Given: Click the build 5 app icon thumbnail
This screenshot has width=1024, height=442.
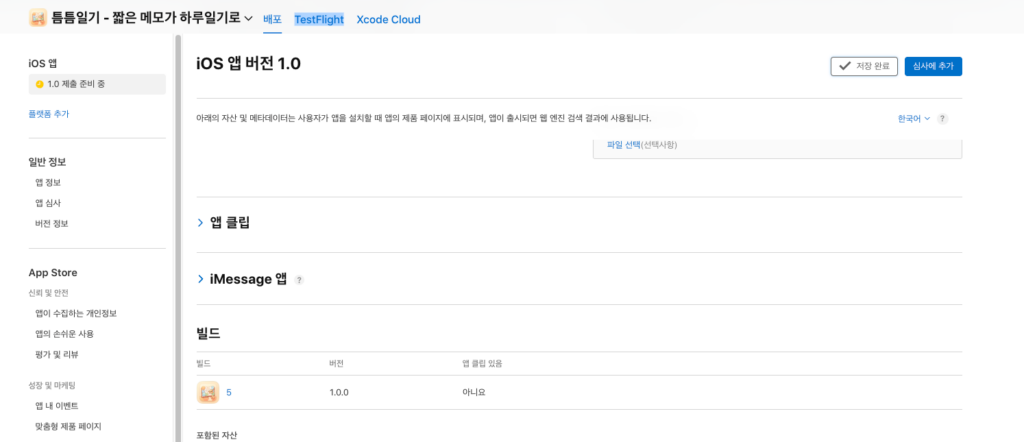Looking at the screenshot, I should click(x=208, y=392).
